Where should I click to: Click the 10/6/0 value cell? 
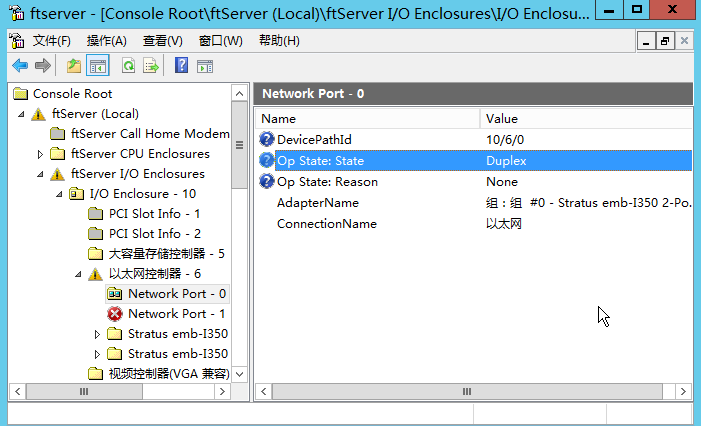505,140
